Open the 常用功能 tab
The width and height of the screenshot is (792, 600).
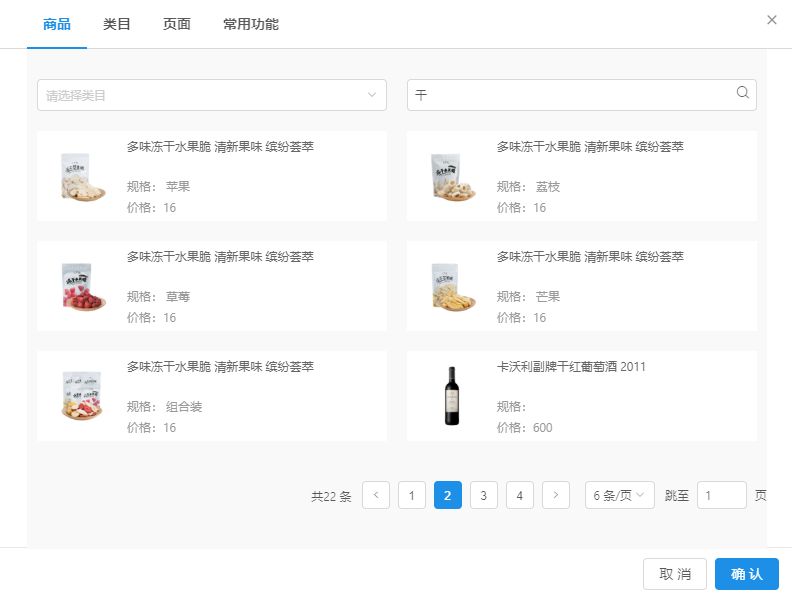(251, 24)
